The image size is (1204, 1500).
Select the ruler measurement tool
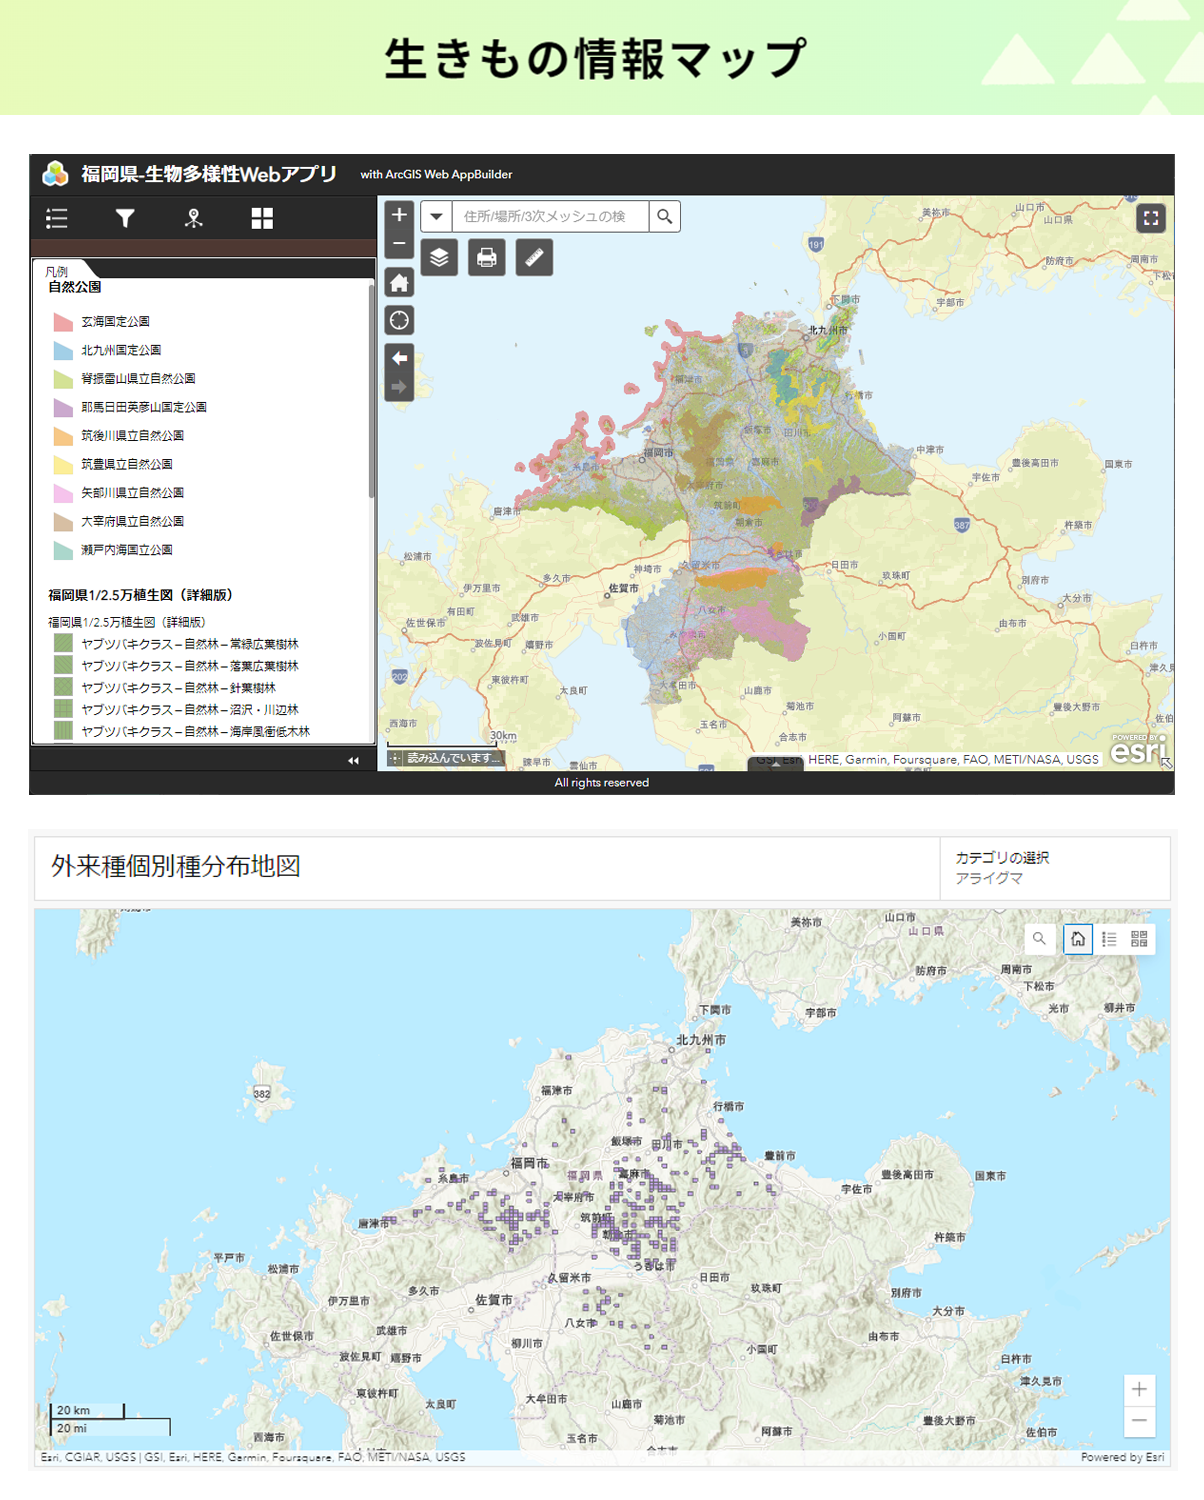(534, 258)
